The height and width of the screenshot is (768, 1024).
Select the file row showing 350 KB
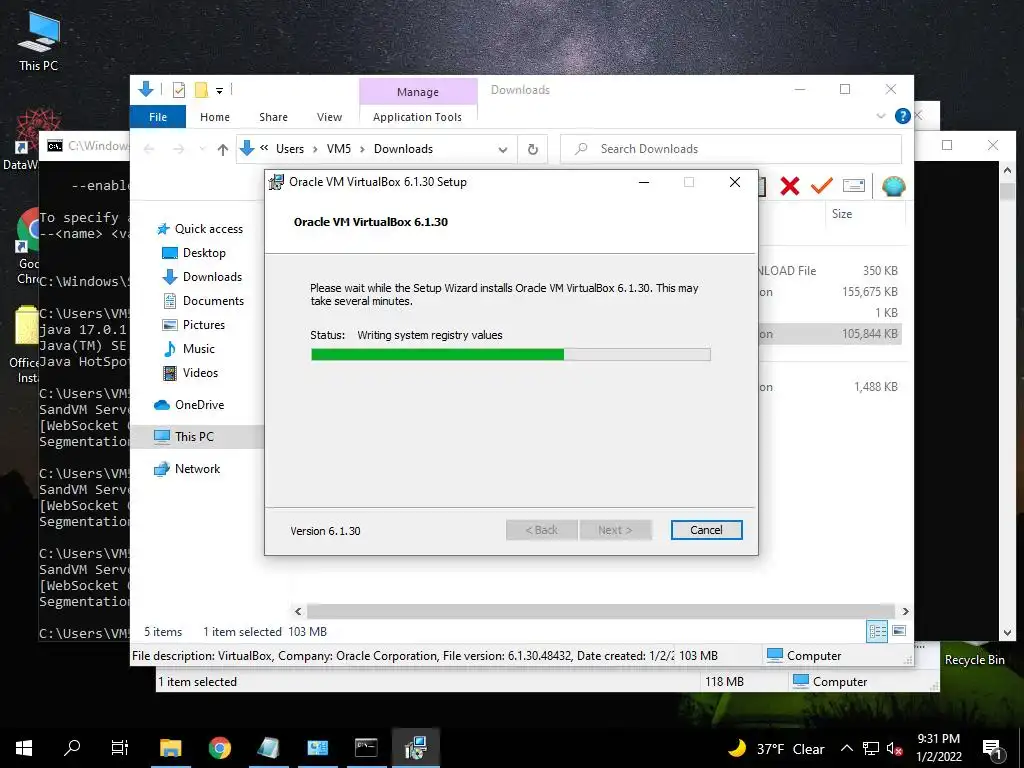coord(829,270)
